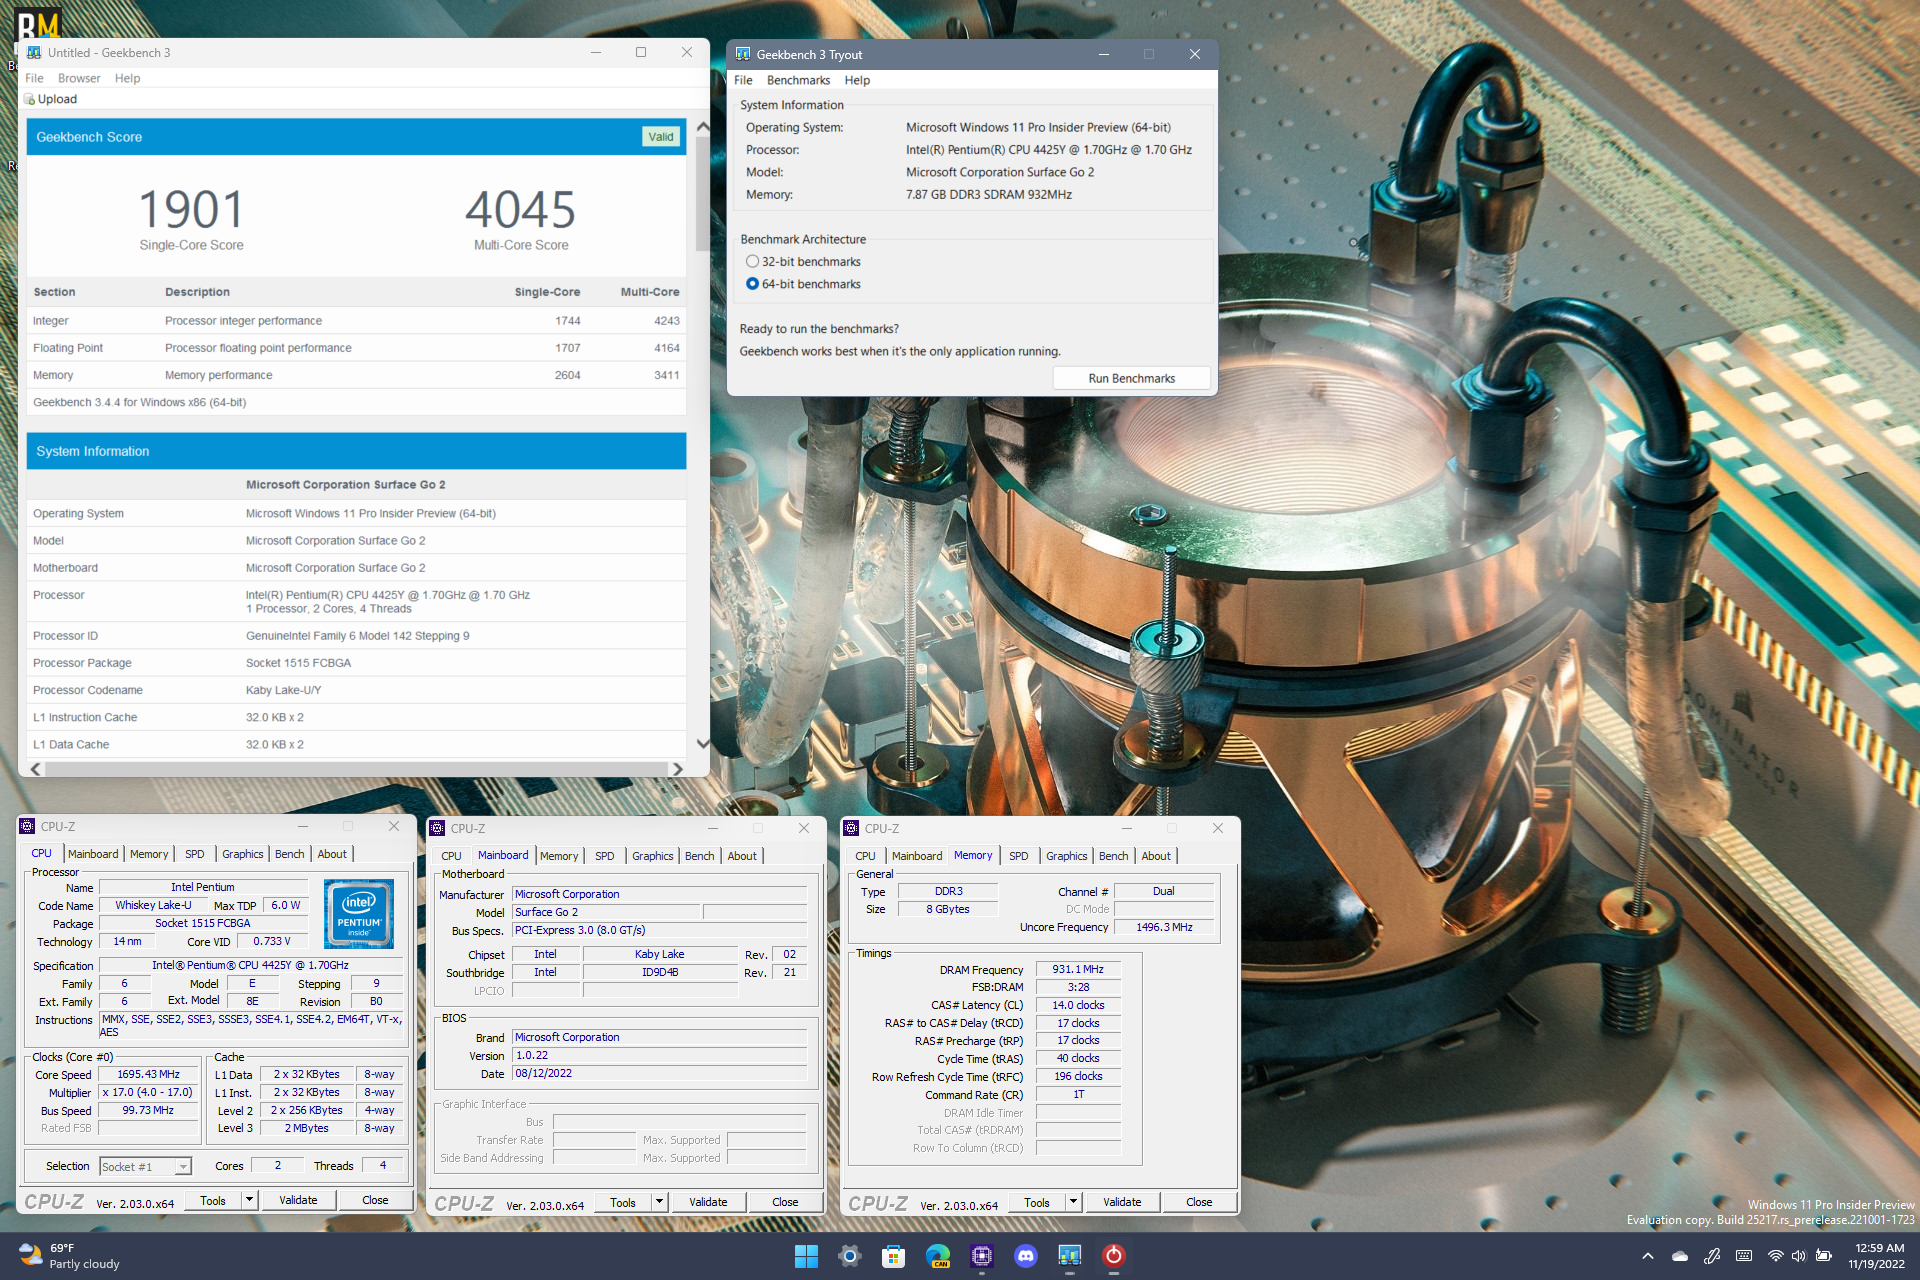Click Tools button in the CPU-Z window showing the Mainboard tab
Screen dimensions: 1920x1280
pos(623,1202)
